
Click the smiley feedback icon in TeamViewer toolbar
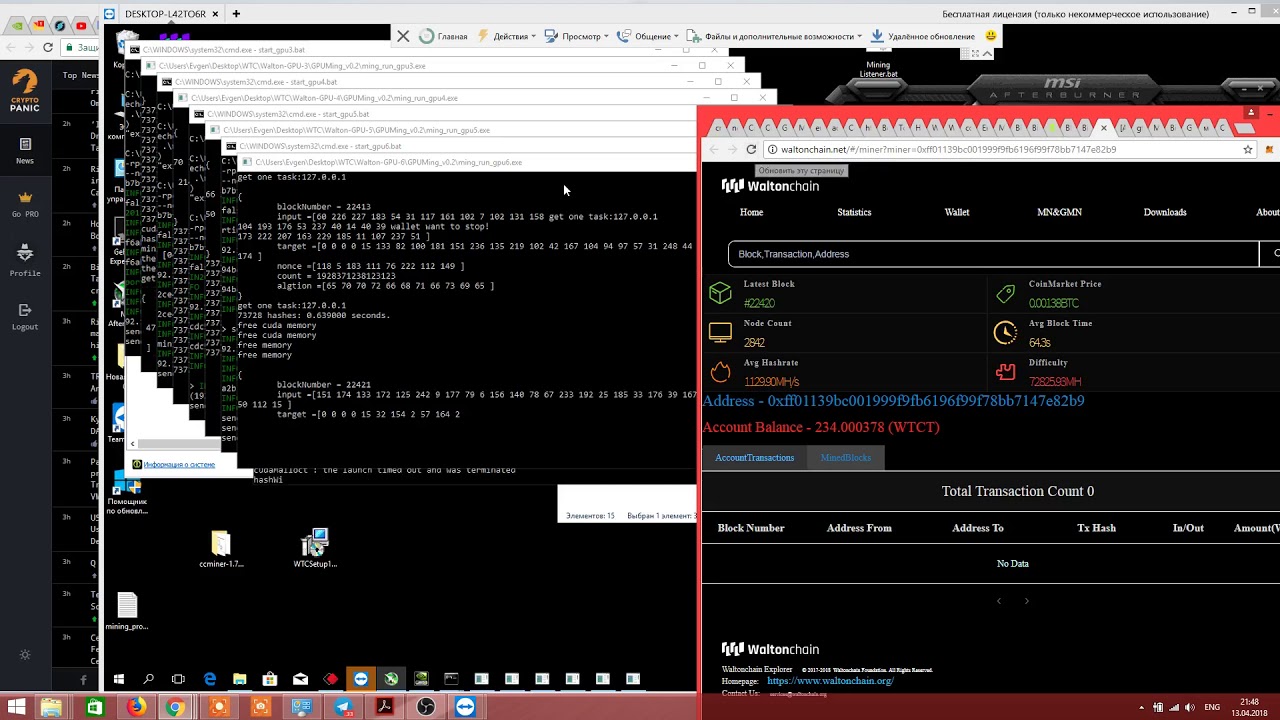tap(991, 36)
